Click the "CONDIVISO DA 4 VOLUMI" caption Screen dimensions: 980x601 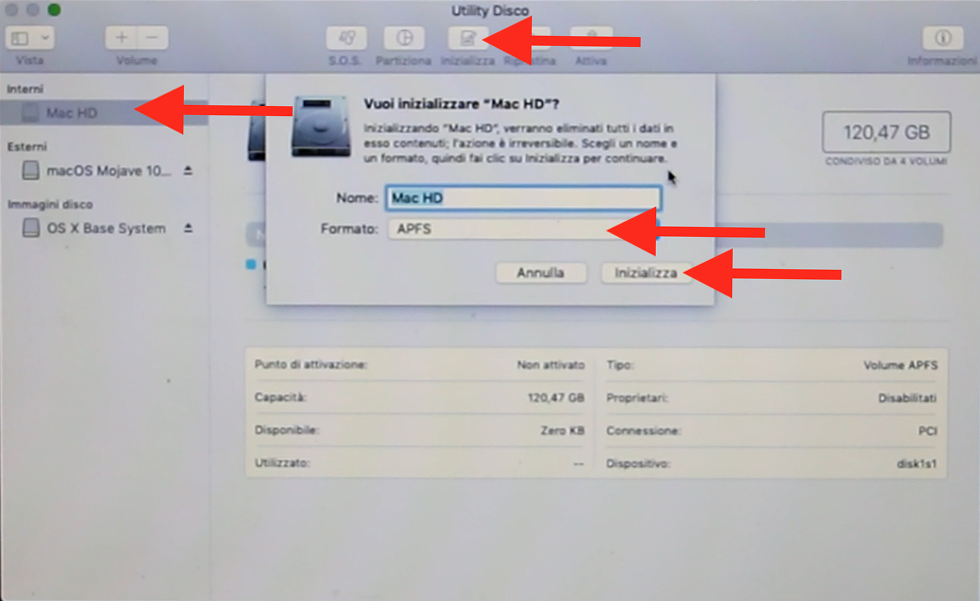[886, 161]
